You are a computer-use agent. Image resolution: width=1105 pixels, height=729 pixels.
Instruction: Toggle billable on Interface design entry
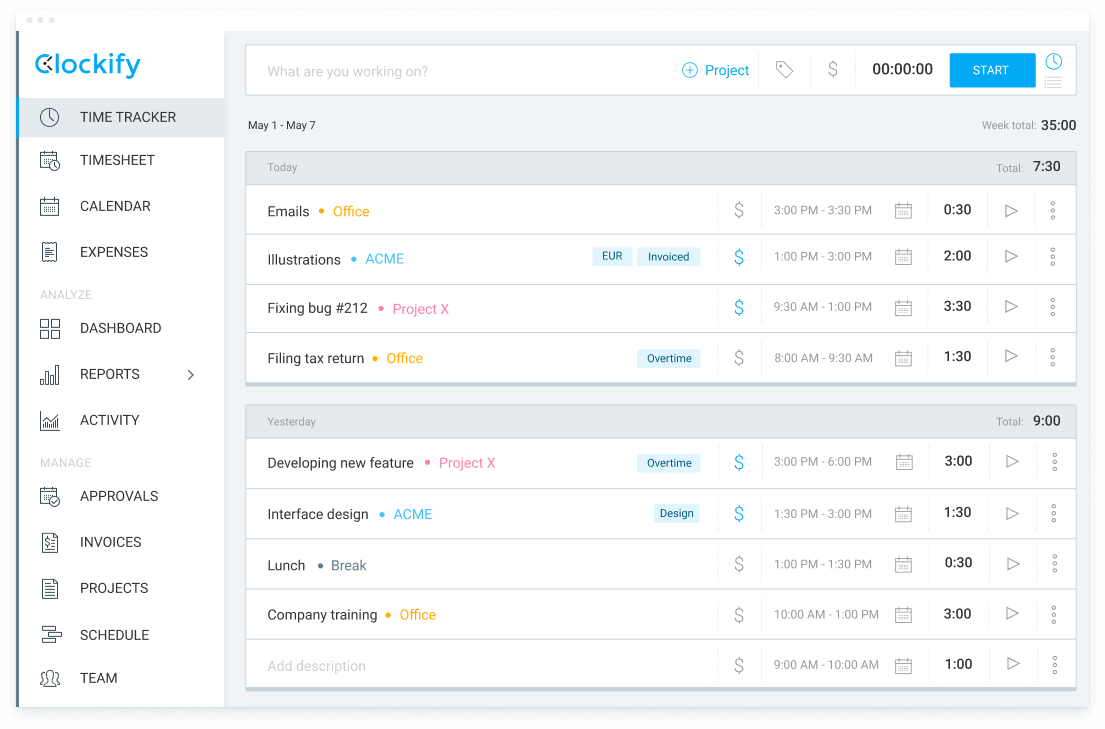[739, 513]
